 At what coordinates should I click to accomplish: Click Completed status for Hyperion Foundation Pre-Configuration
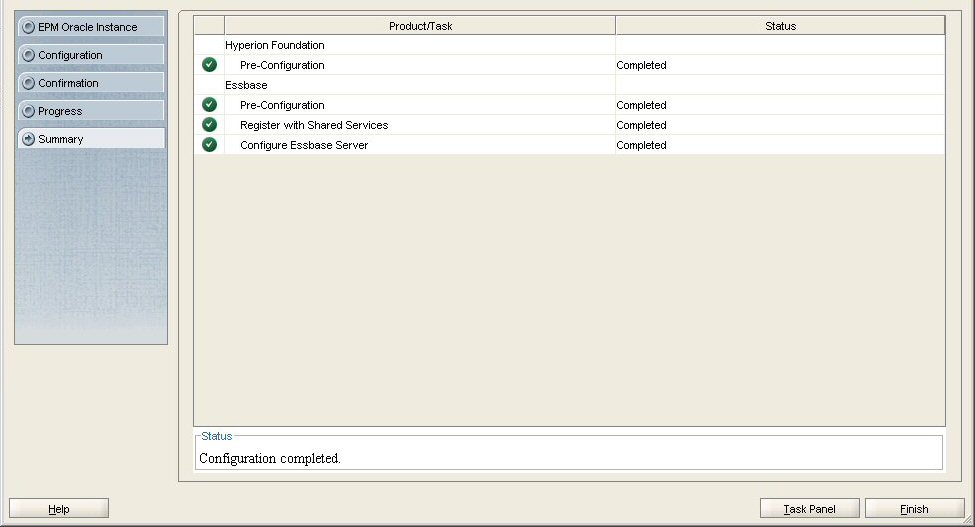[x=641, y=65]
